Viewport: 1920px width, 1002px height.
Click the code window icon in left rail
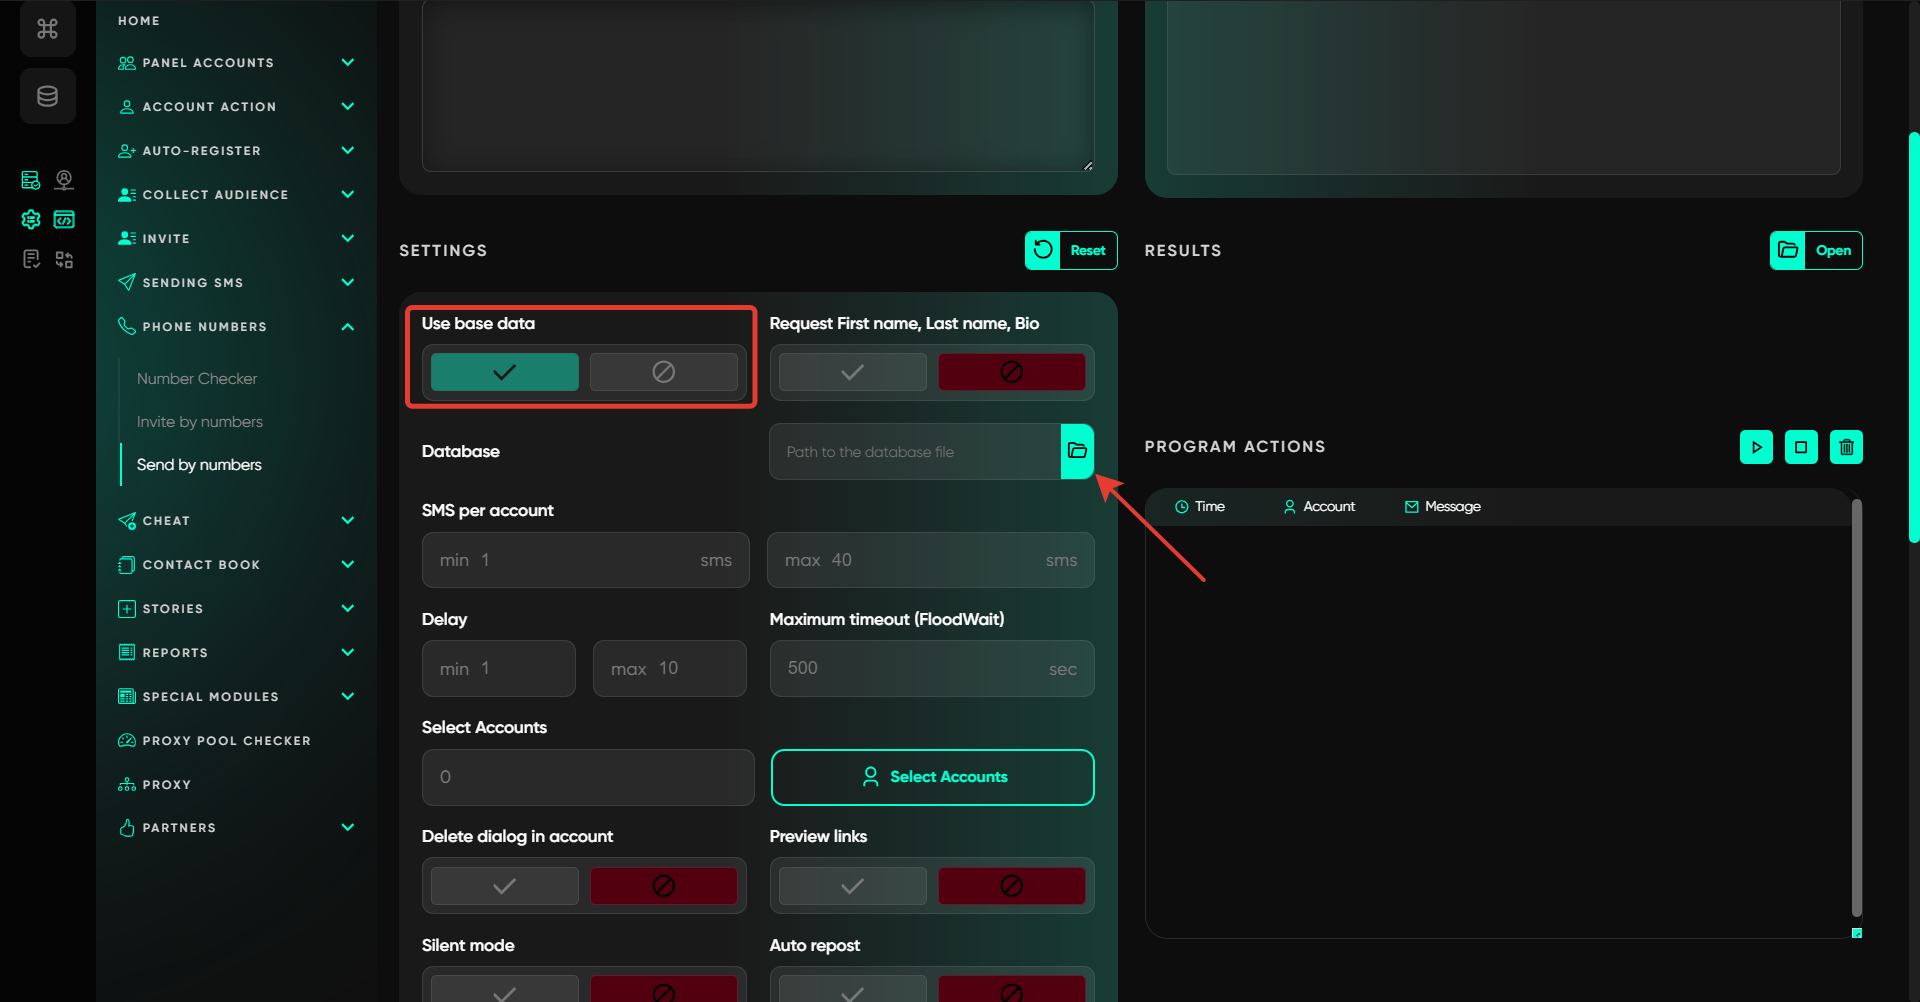click(x=64, y=219)
